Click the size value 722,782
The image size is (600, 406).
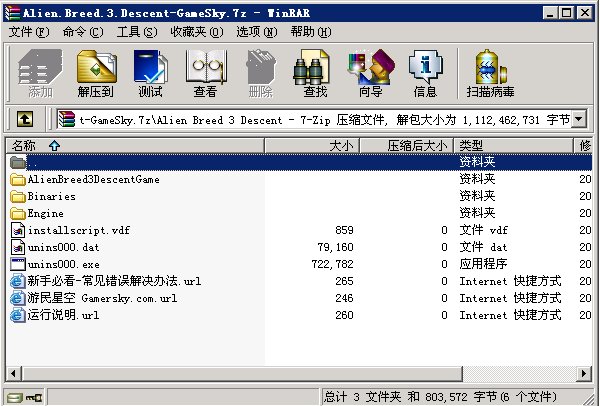point(332,264)
